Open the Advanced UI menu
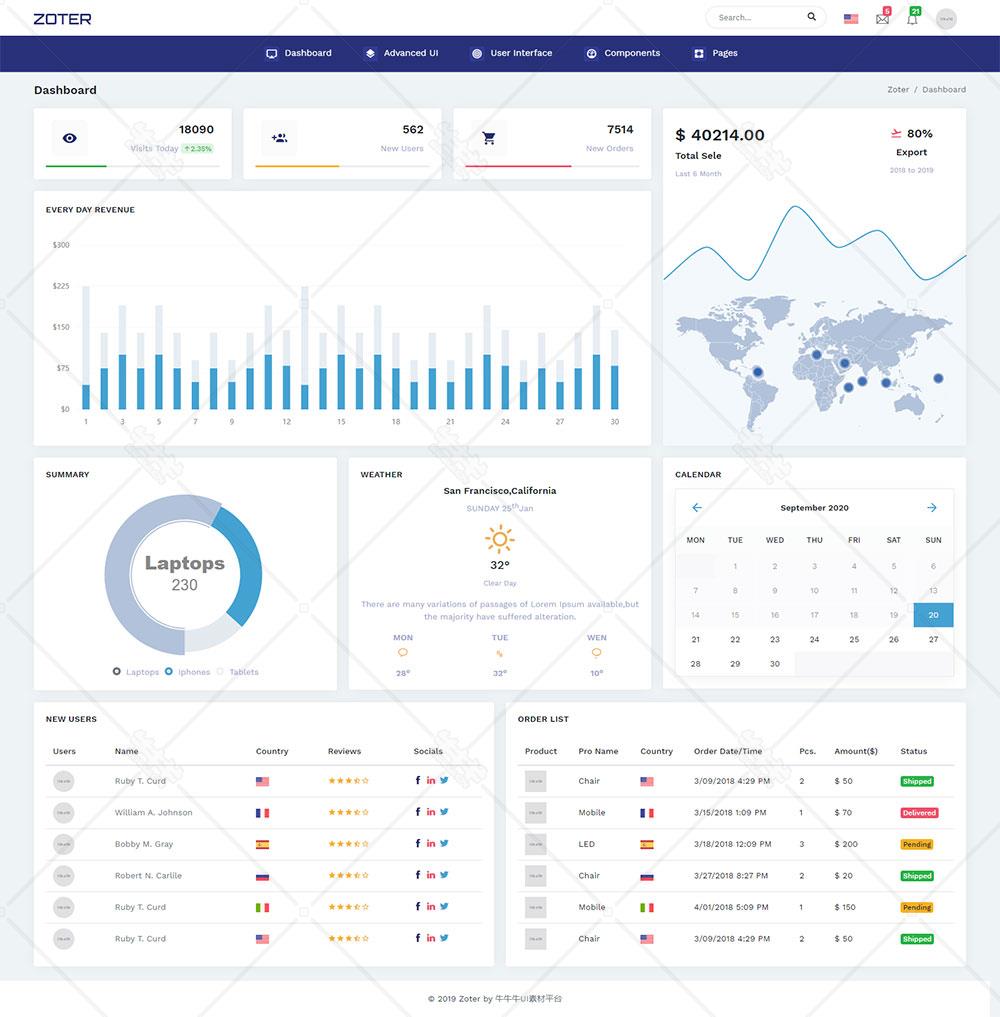Screen dimensions: 1000x1017 401,53
